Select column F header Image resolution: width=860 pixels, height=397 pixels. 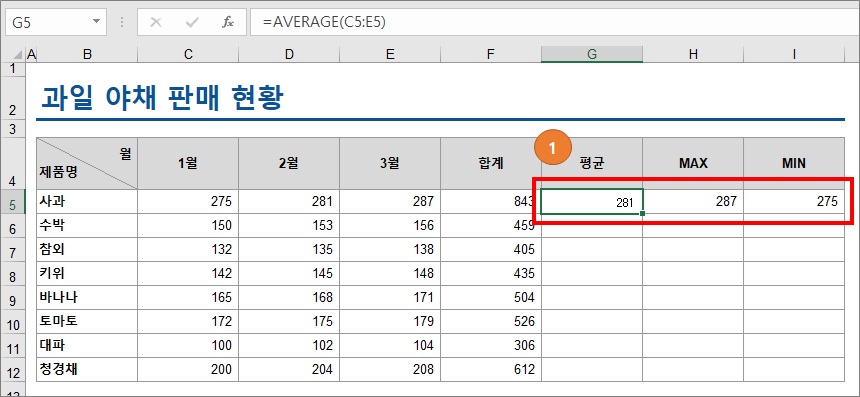click(x=491, y=54)
